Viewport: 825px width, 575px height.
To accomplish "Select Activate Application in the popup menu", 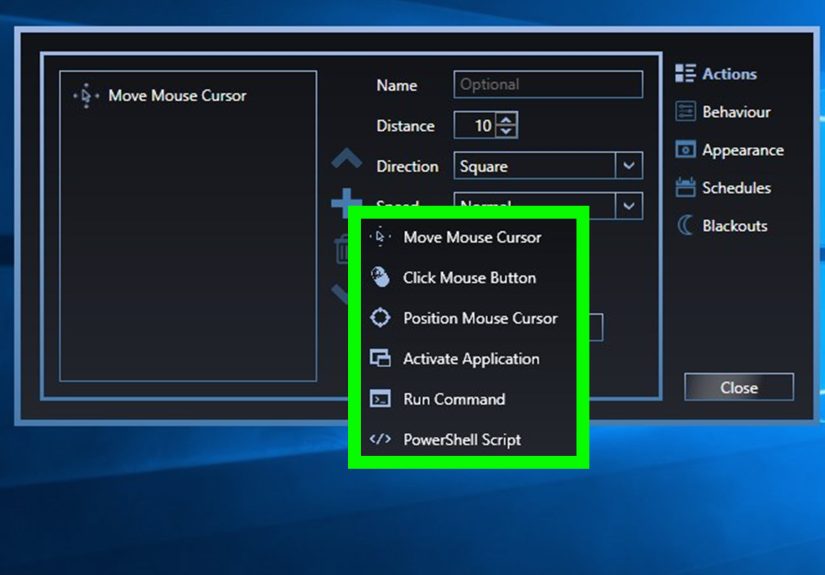I will pos(470,359).
